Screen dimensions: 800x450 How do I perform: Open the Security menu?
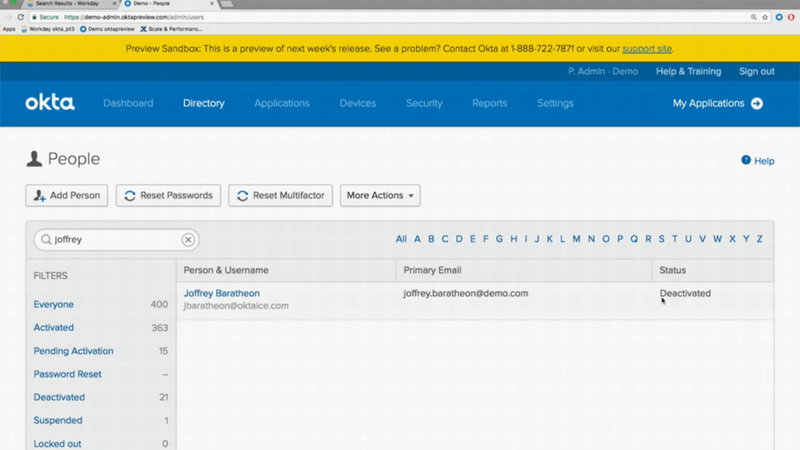pos(424,103)
